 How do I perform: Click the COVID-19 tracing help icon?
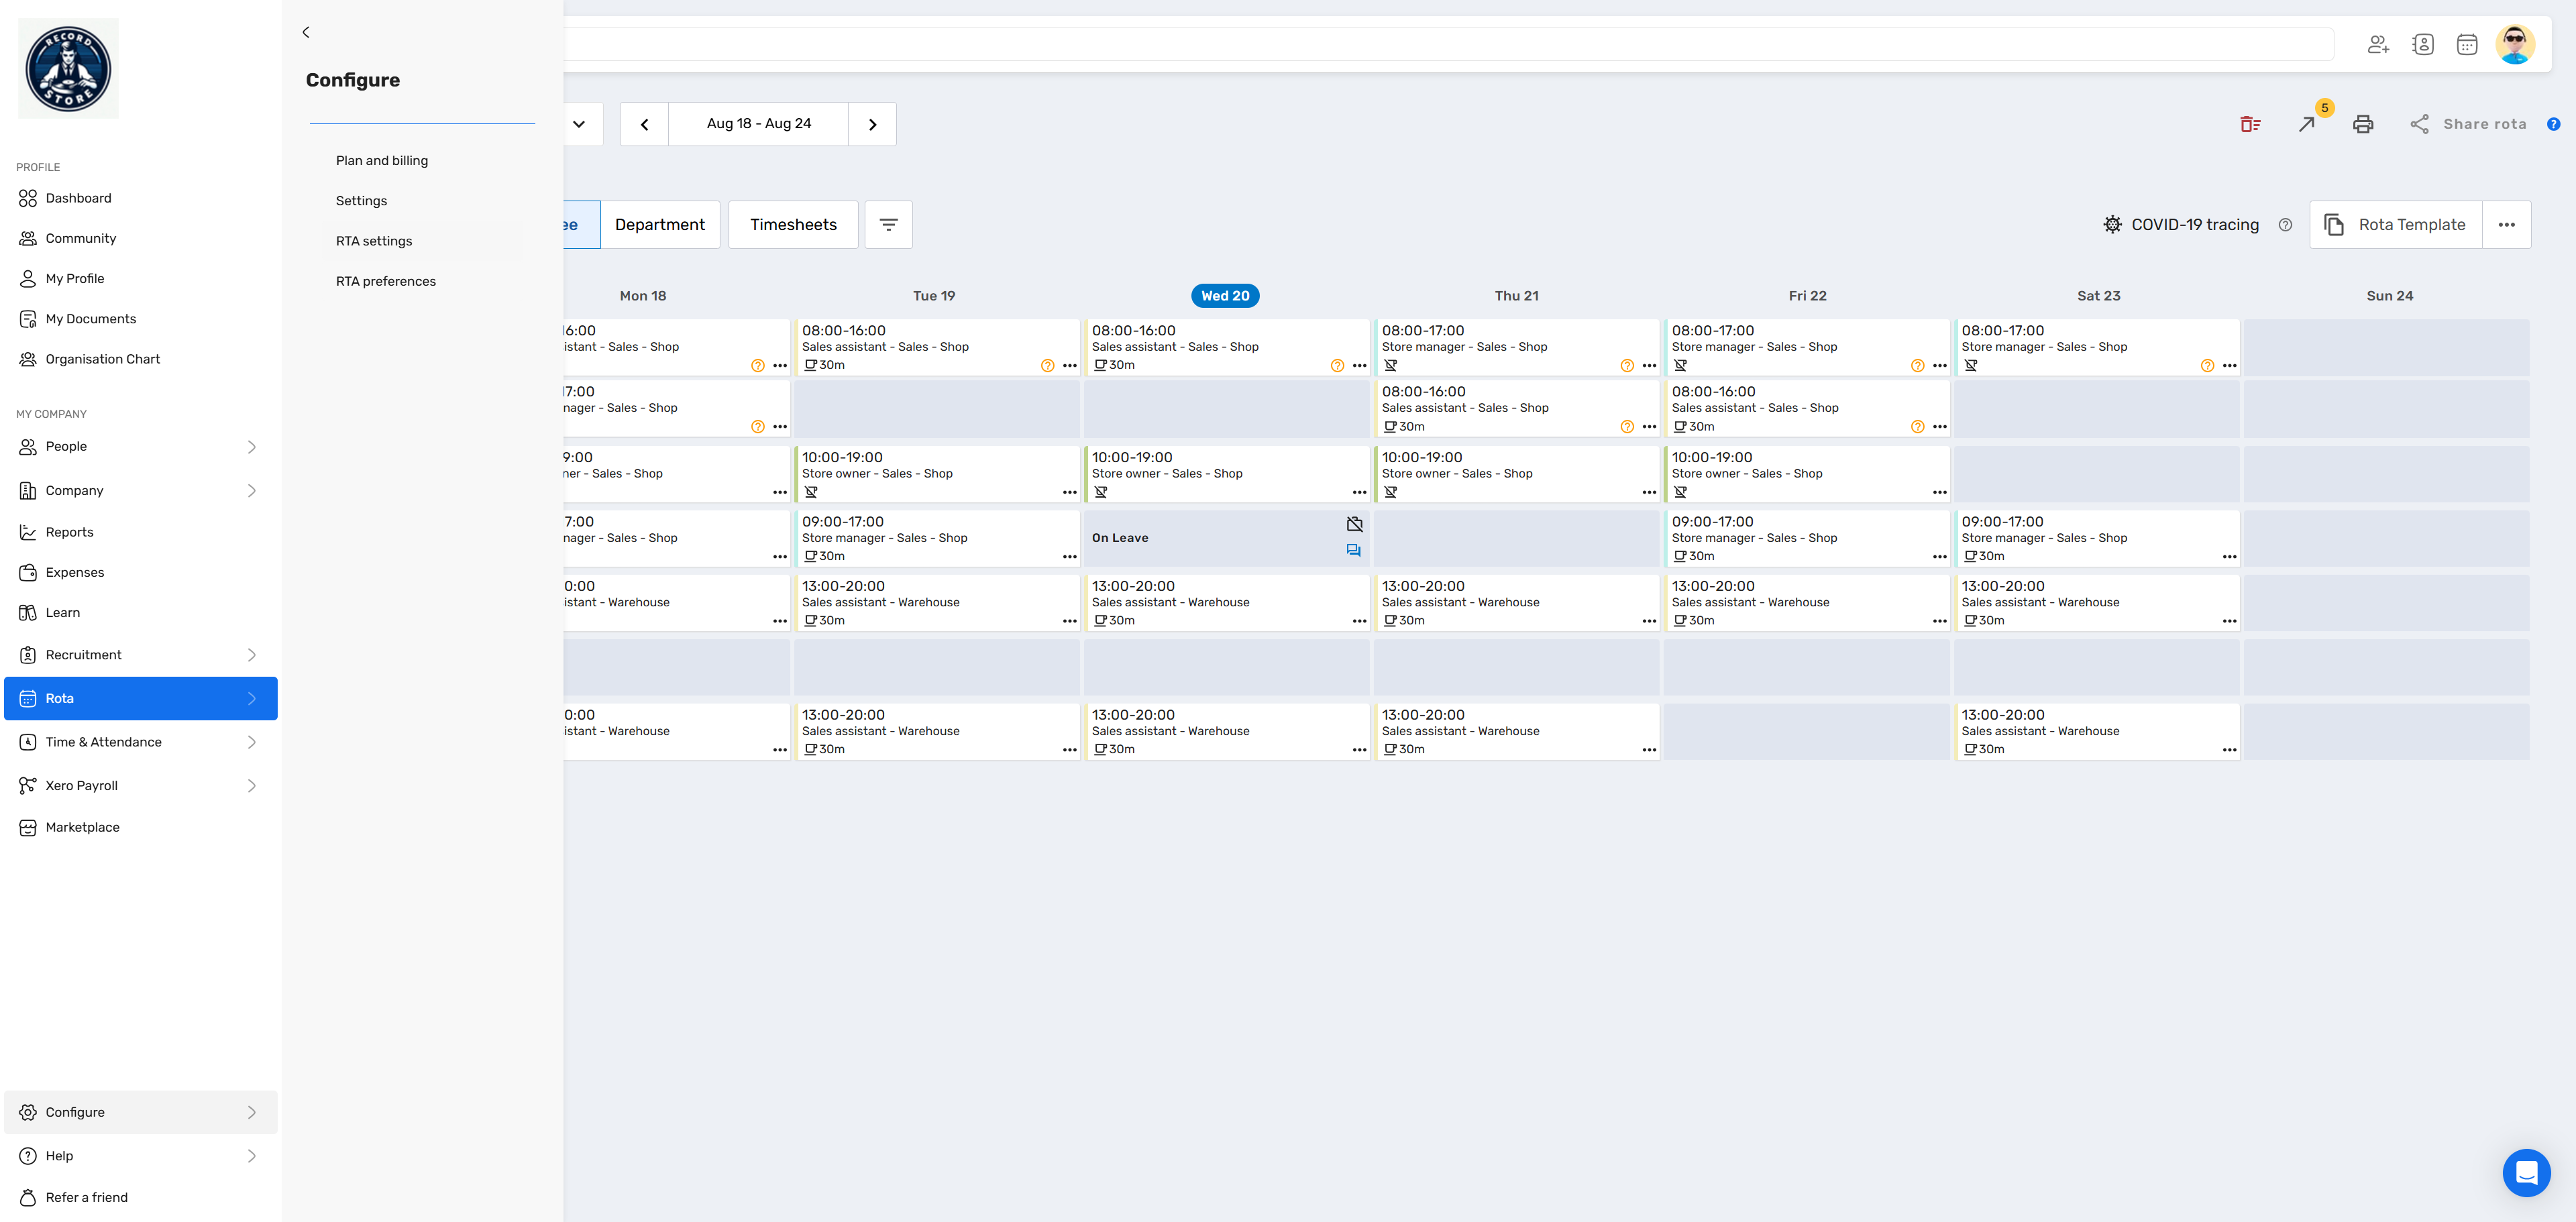2285,225
